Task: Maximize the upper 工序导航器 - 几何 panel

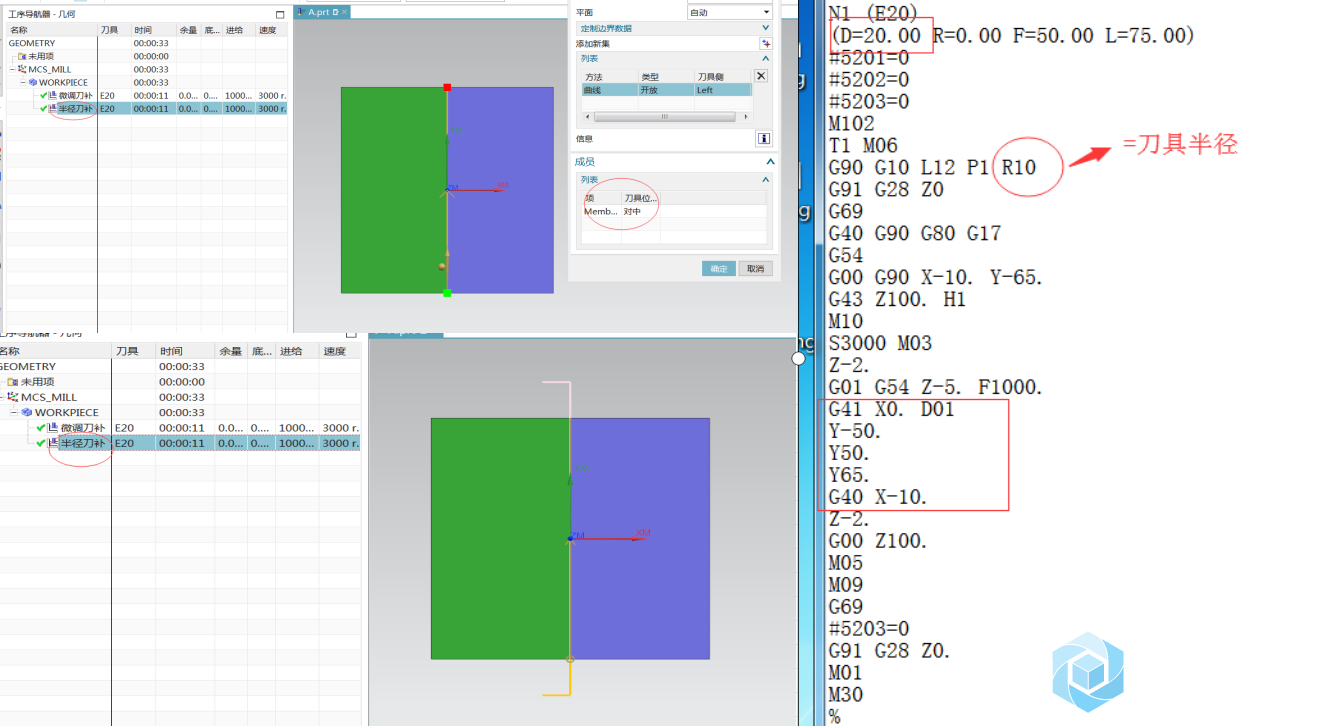Action: pos(281,15)
